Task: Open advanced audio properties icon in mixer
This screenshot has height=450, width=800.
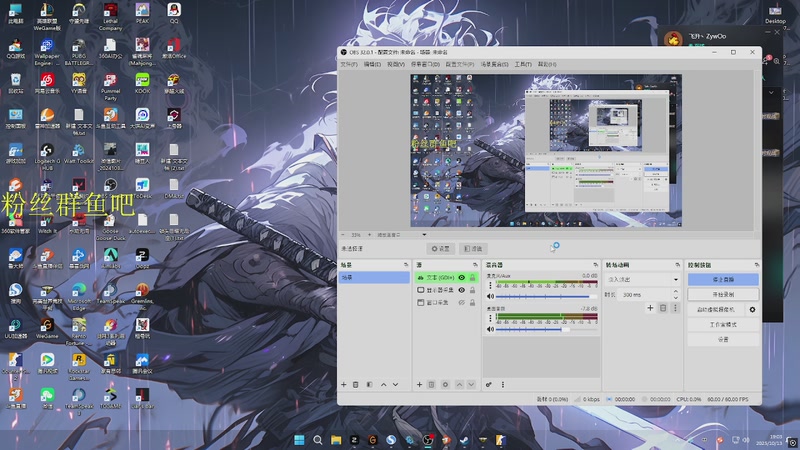Action: [488, 385]
